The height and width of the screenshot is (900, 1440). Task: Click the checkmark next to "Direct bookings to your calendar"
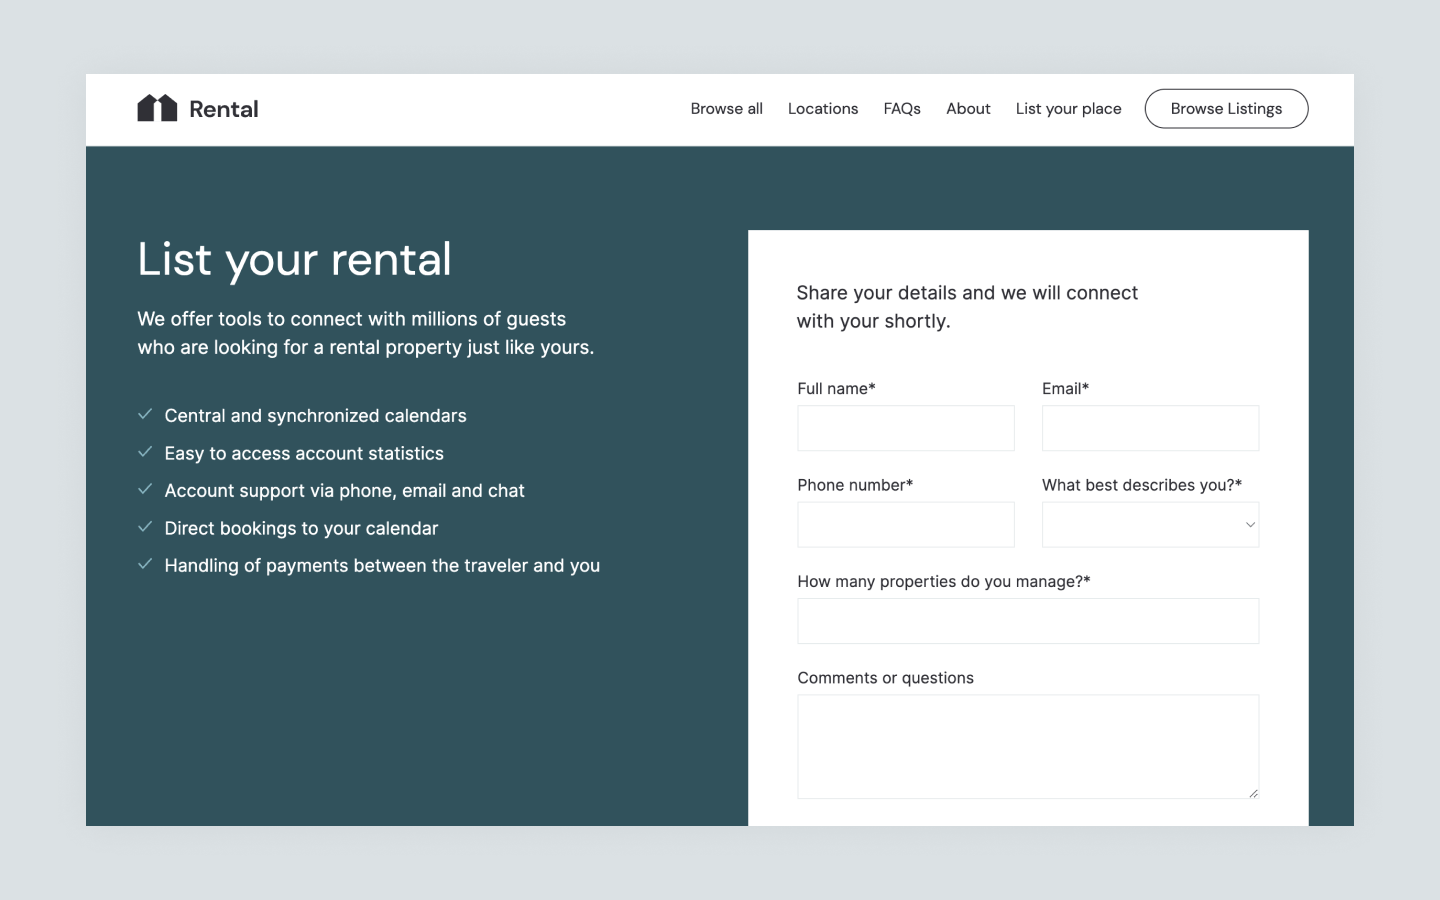pos(145,526)
